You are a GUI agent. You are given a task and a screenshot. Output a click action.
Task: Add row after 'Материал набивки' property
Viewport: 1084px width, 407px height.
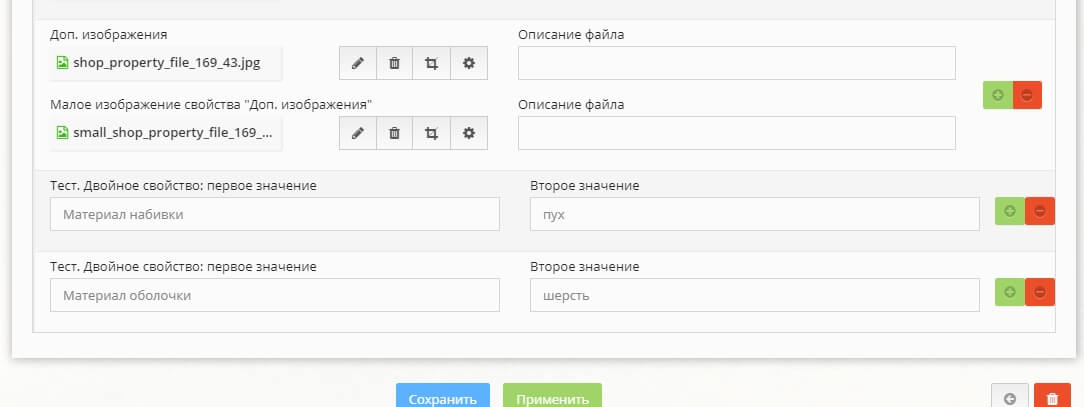pyautogui.click(x=1009, y=211)
